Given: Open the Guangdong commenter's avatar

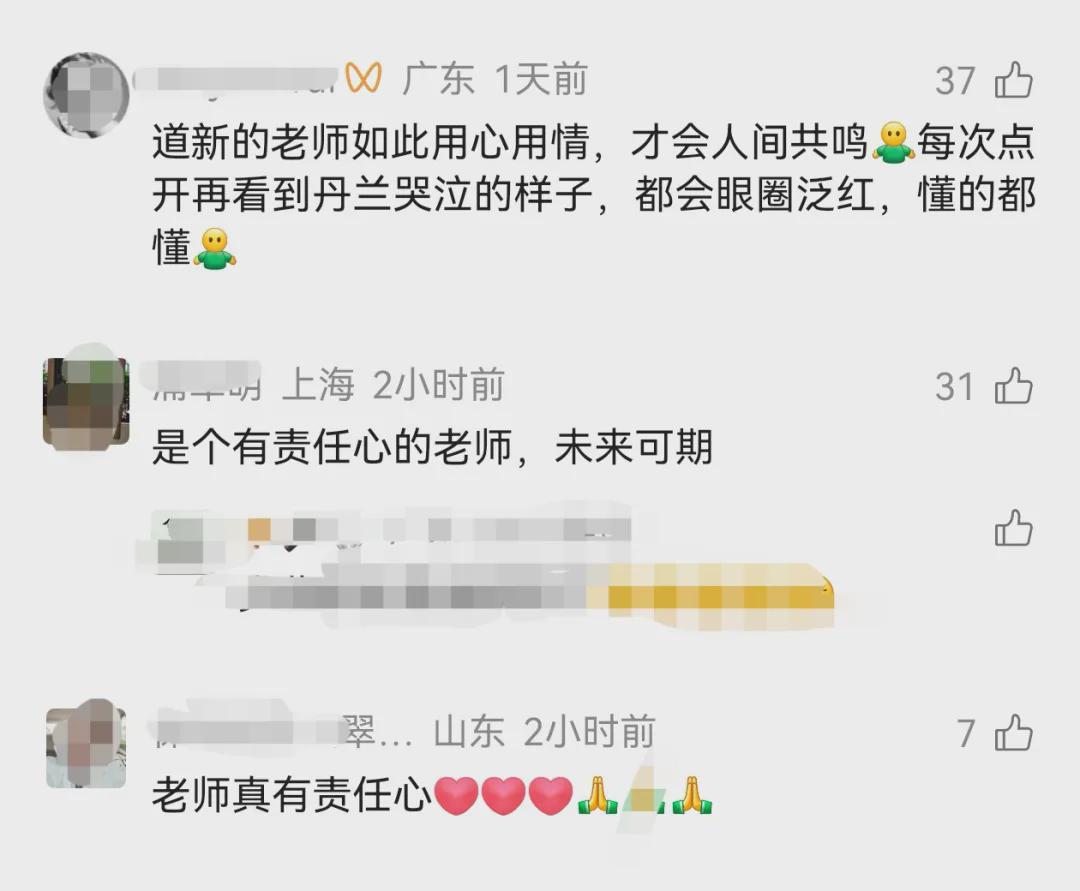Looking at the screenshot, I should pyautogui.click(x=86, y=95).
